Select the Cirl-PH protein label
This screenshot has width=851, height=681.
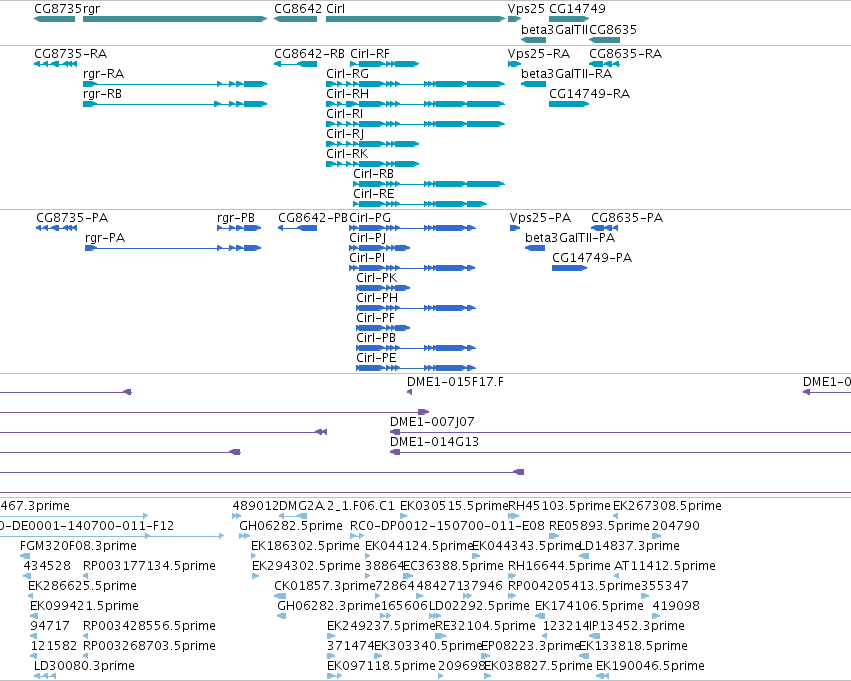tap(377, 298)
